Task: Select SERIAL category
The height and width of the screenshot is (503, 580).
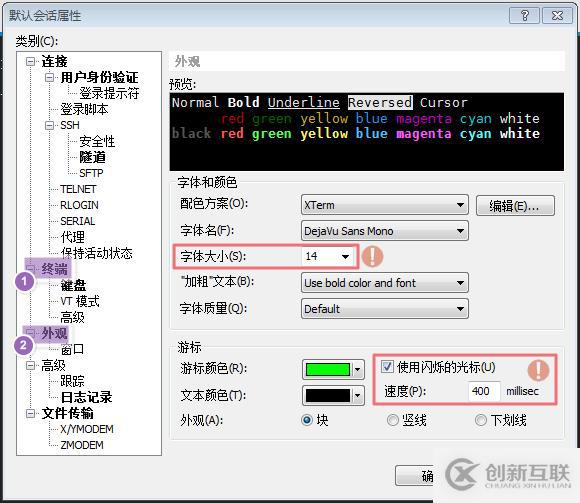Action: pos(78,221)
